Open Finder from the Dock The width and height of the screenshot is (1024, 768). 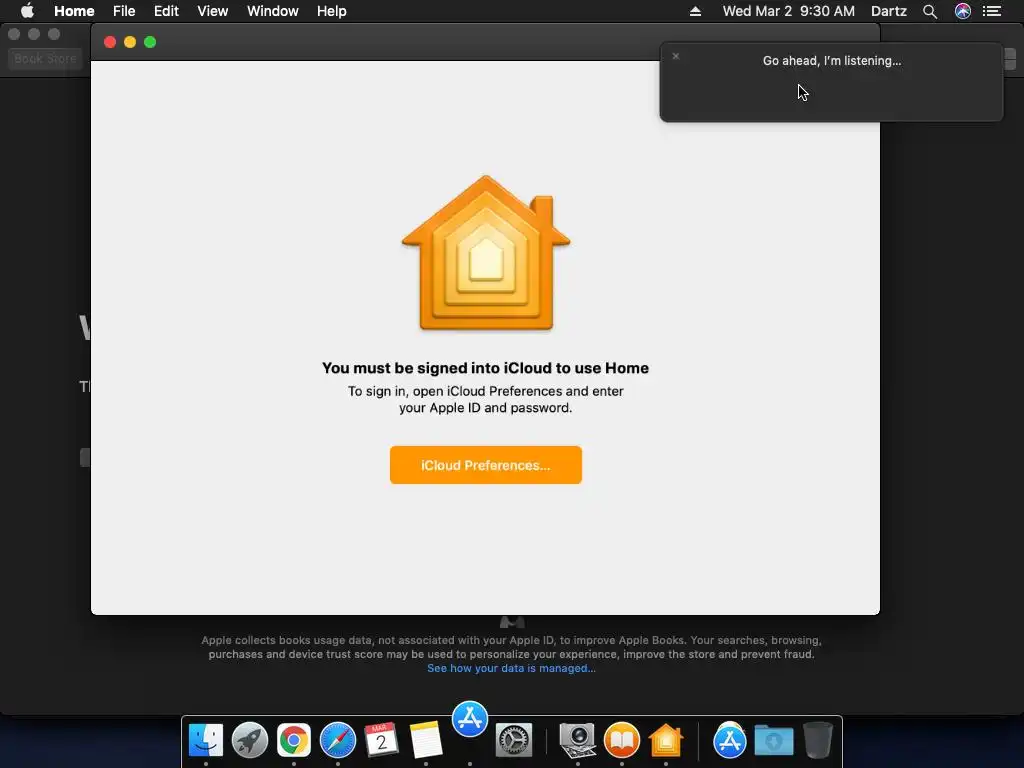[206, 740]
